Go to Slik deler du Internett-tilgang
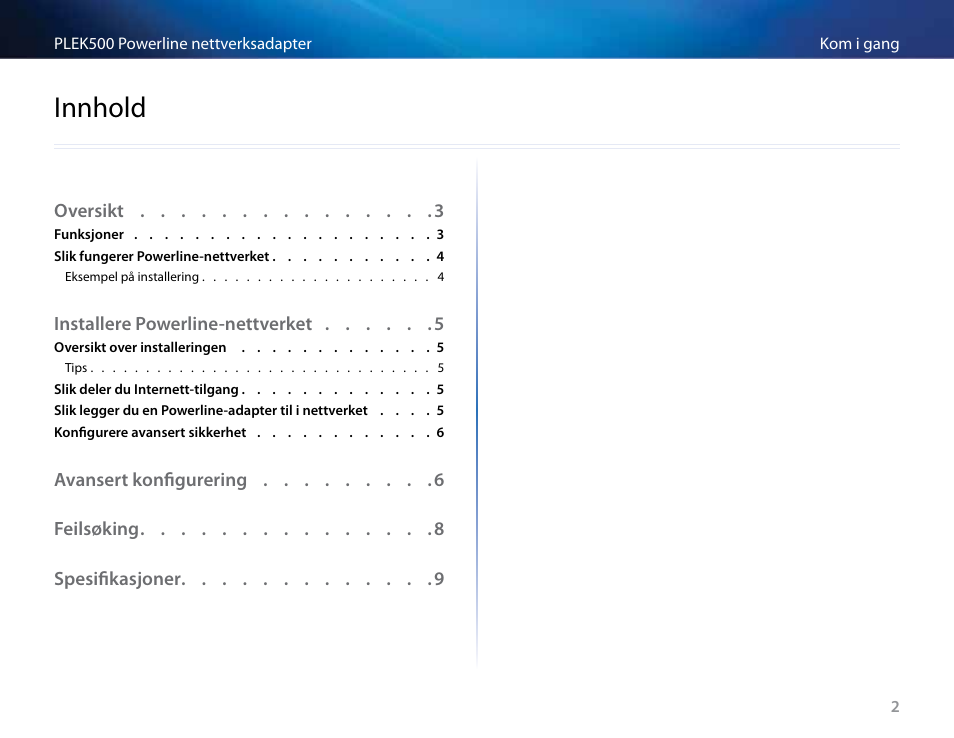Screen dimensions: 954x738 tap(249, 389)
